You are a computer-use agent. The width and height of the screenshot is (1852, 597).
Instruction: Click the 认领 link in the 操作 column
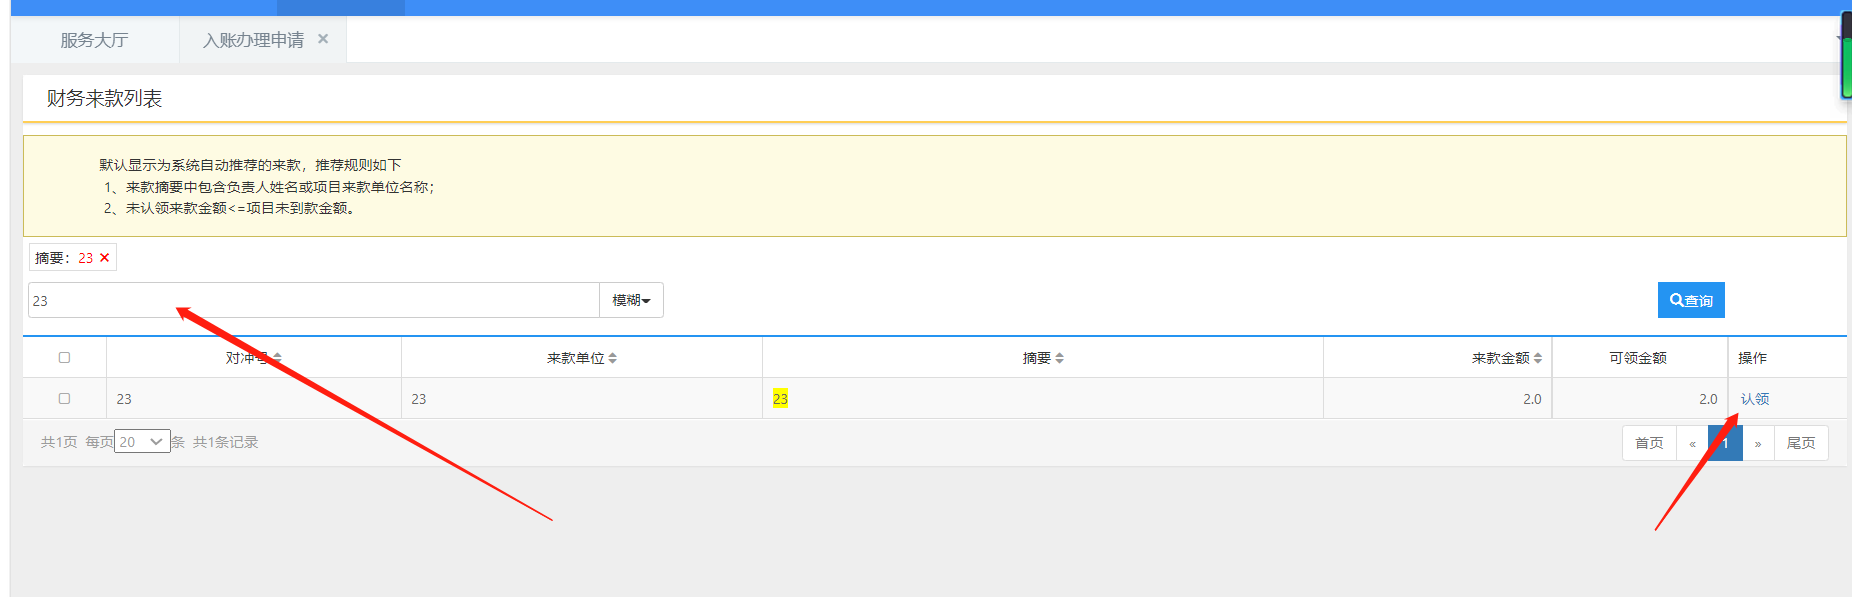pos(1754,399)
